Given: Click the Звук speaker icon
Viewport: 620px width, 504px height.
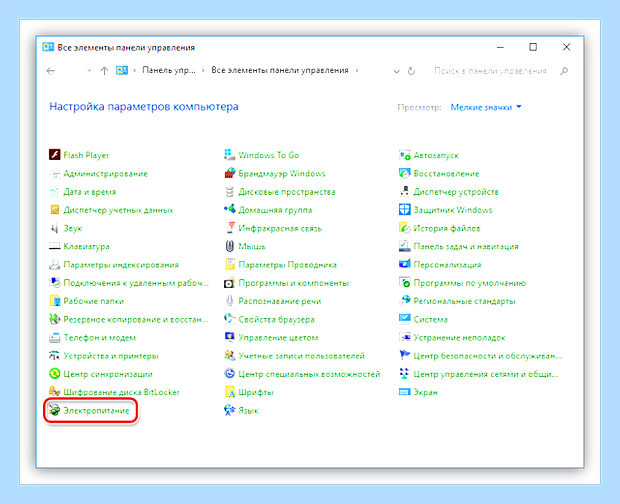Looking at the screenshot, I should pyautogui.click(x=54, y=228).
